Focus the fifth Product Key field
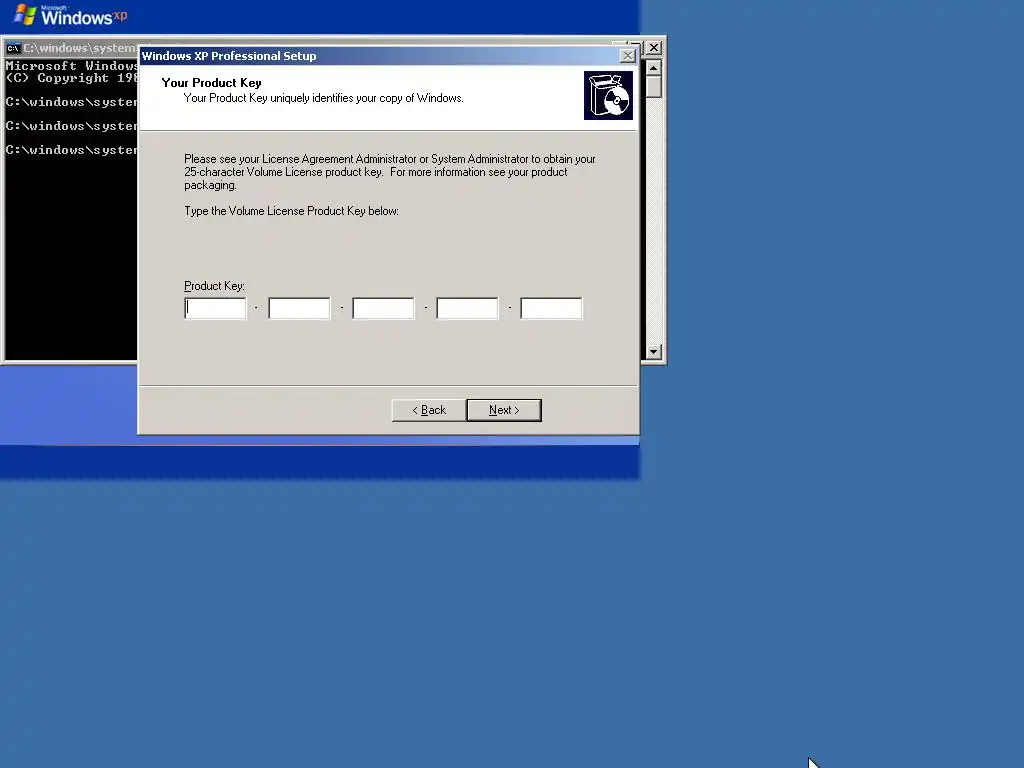 click(x=551, y=308)
